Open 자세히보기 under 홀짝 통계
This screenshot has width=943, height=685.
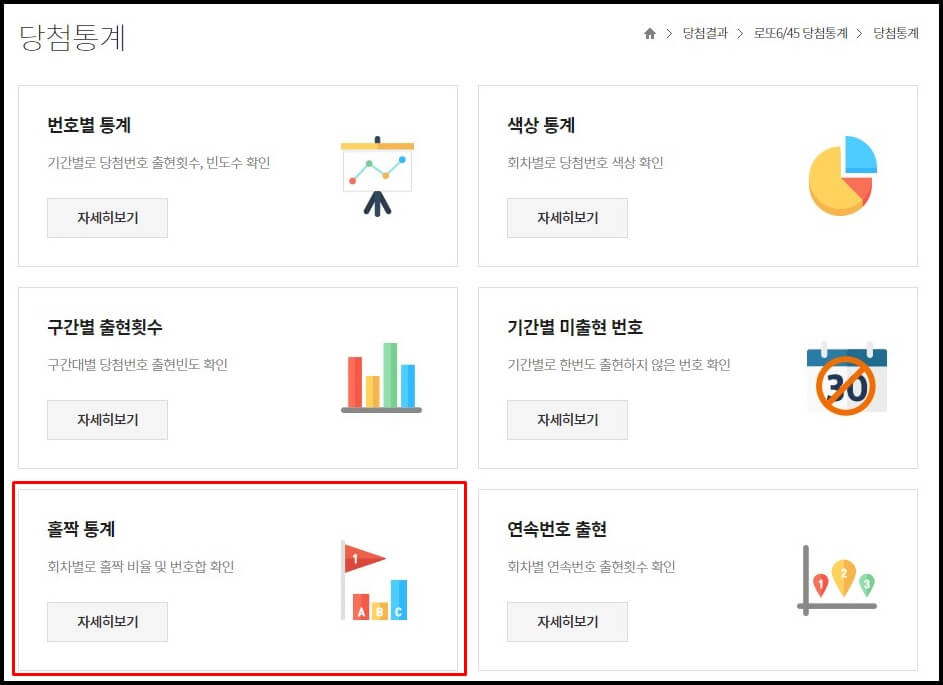(x=108, y=622)
